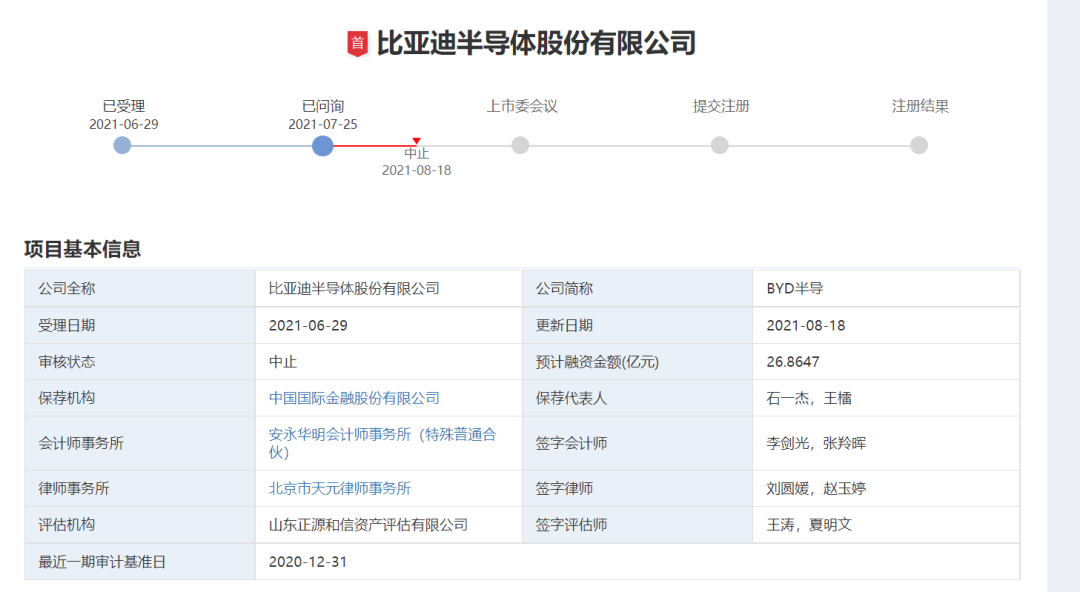Click the 2021-07-25 date under 已问询

click(x=322, y=124)
